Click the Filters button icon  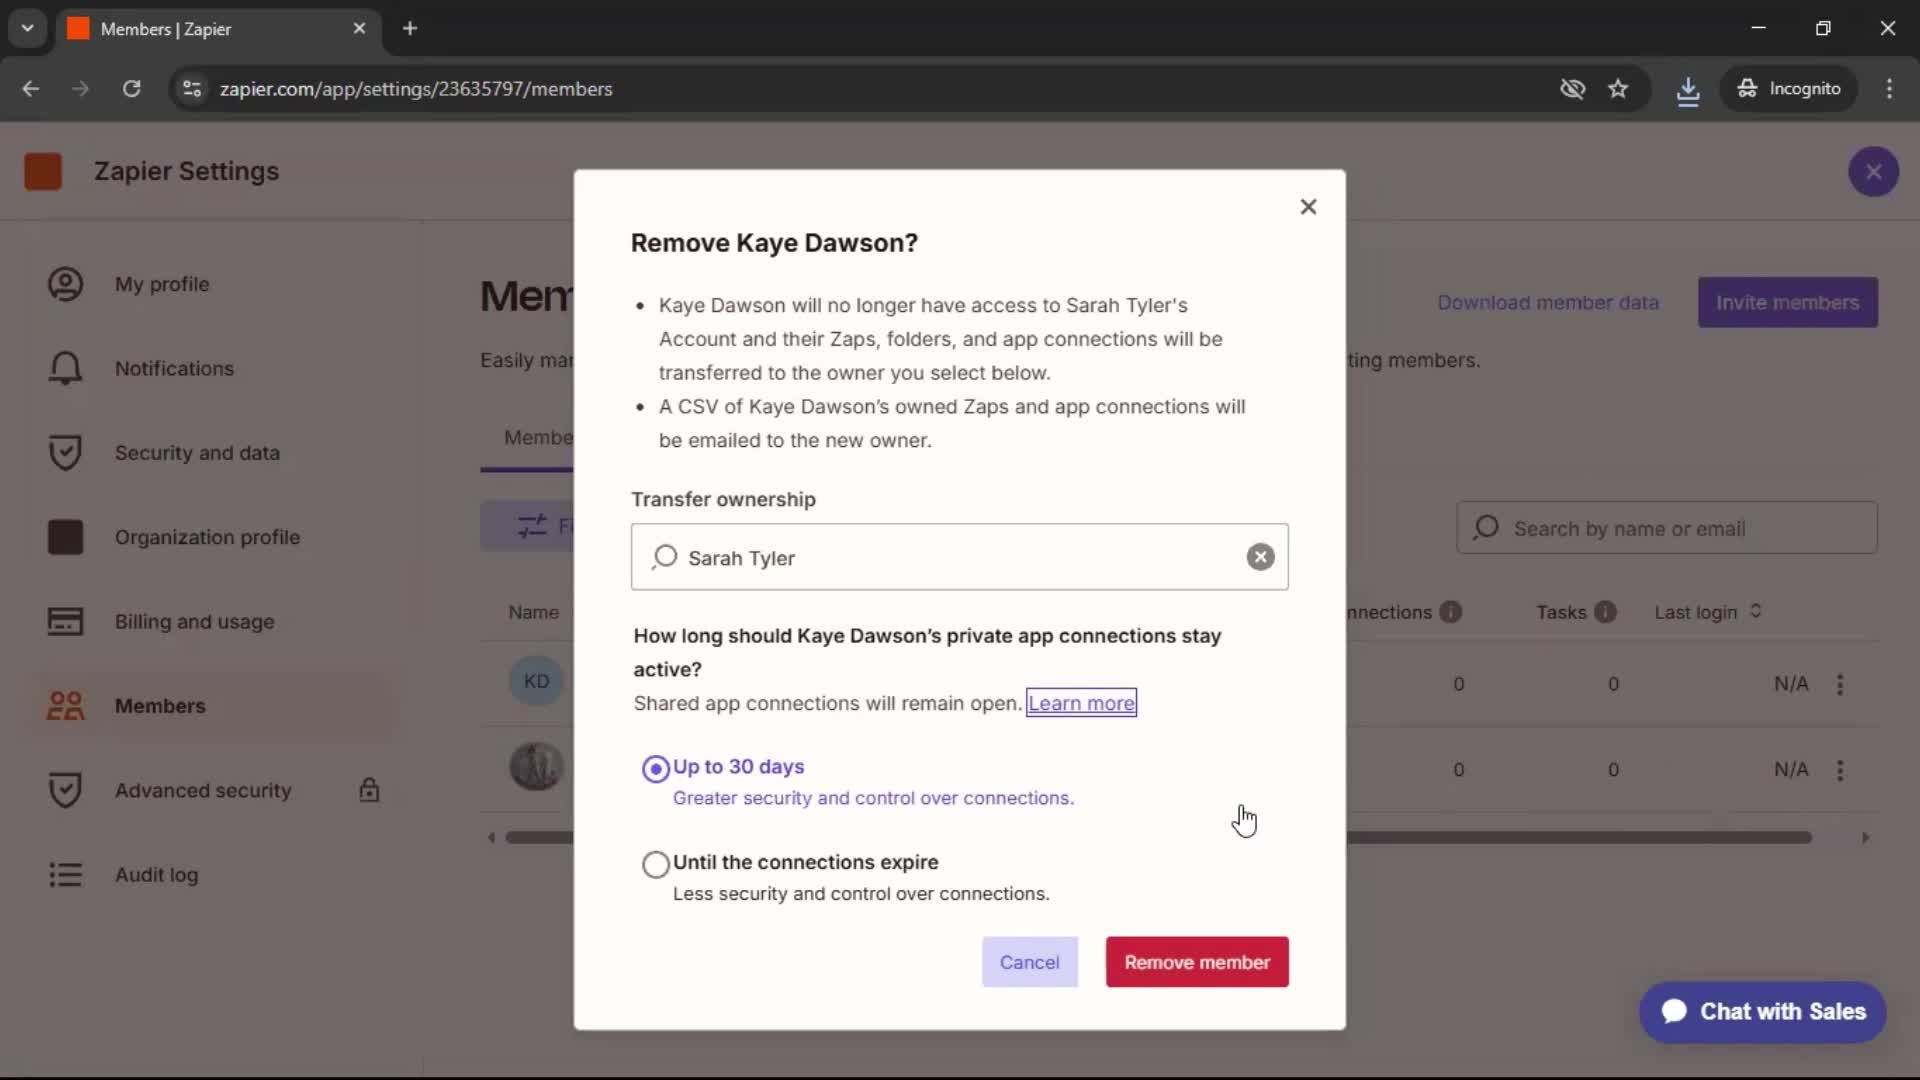click(x=532, y=526)
